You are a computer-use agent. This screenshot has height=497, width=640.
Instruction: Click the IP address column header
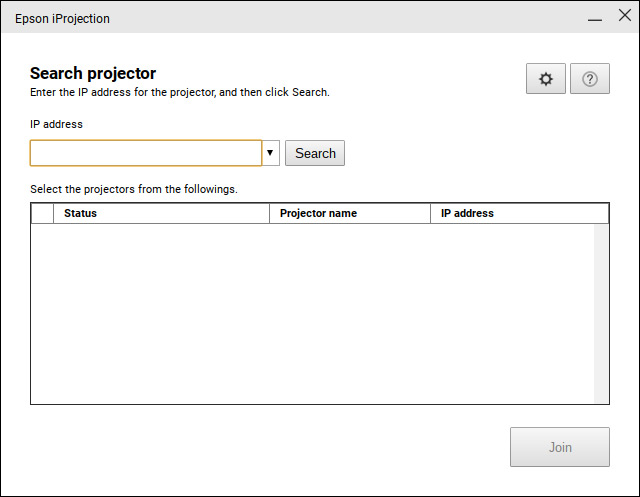click(520, 213)
